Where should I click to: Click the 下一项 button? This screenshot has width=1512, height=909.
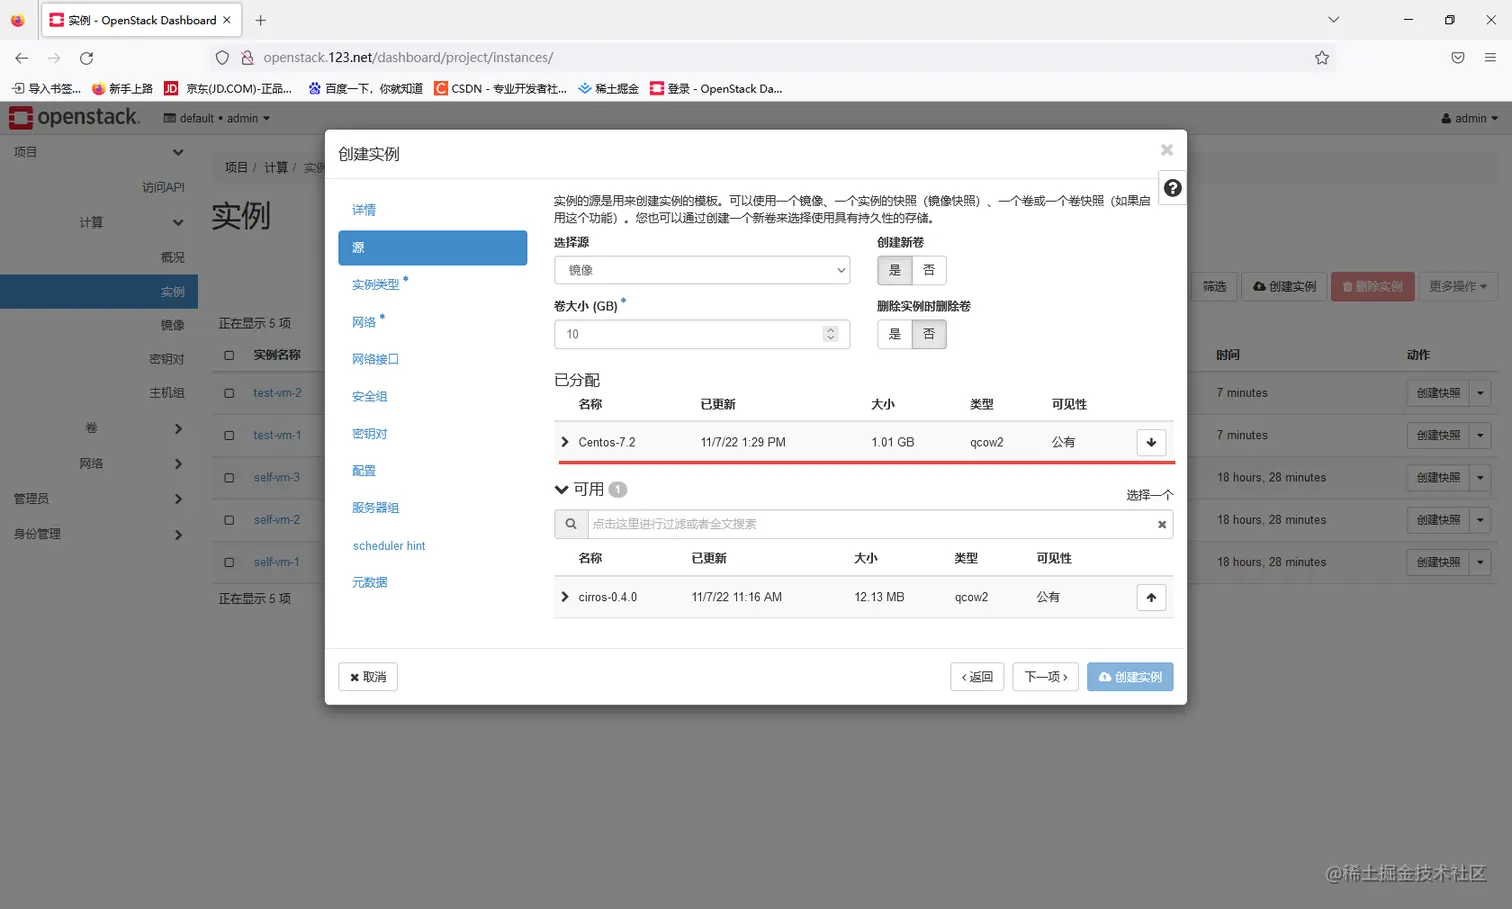point(1046,677)
